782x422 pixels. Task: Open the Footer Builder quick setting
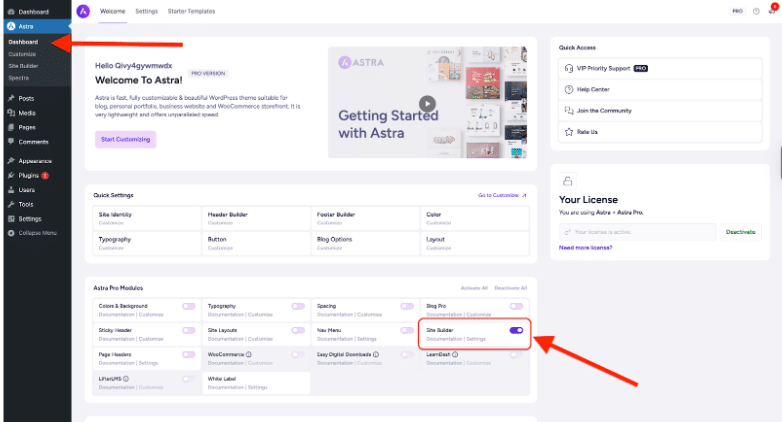click(365, 218)
